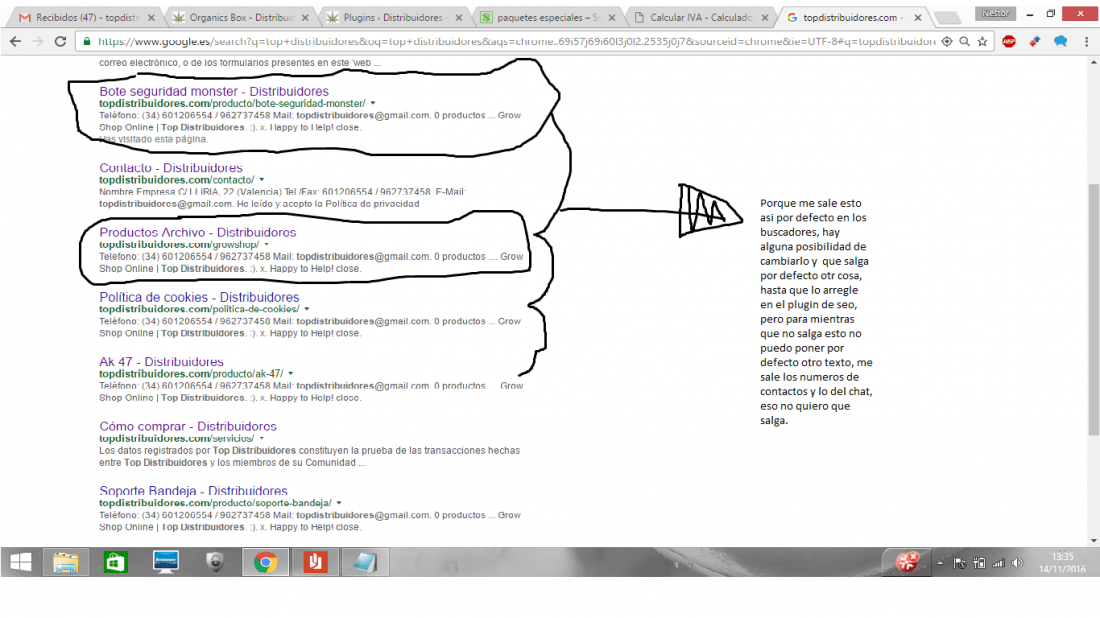Close the Calcular IVA tab
Viewport: 1100px width, 618px height.
pos(765,18)
